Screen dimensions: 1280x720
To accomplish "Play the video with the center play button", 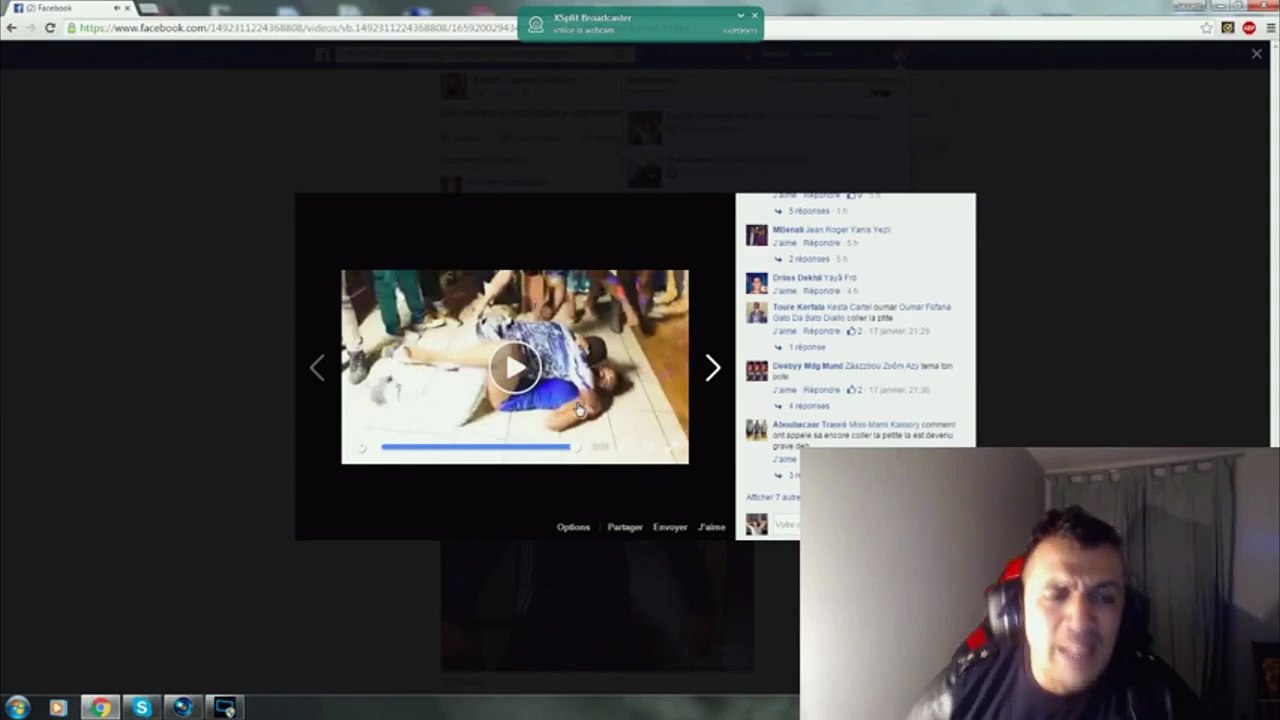I will [x=515, y=367].
